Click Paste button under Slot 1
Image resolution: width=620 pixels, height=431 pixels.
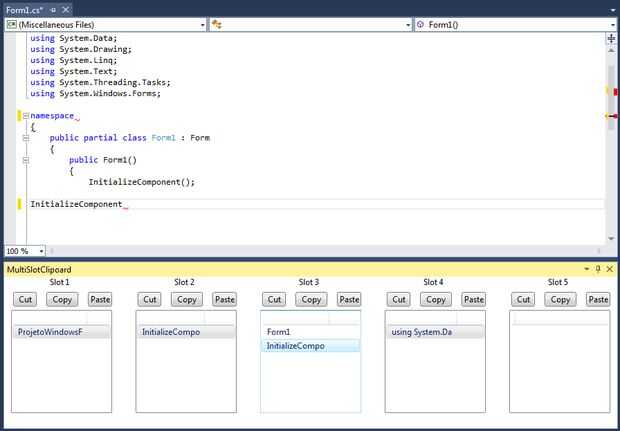[x=100, y=299]
